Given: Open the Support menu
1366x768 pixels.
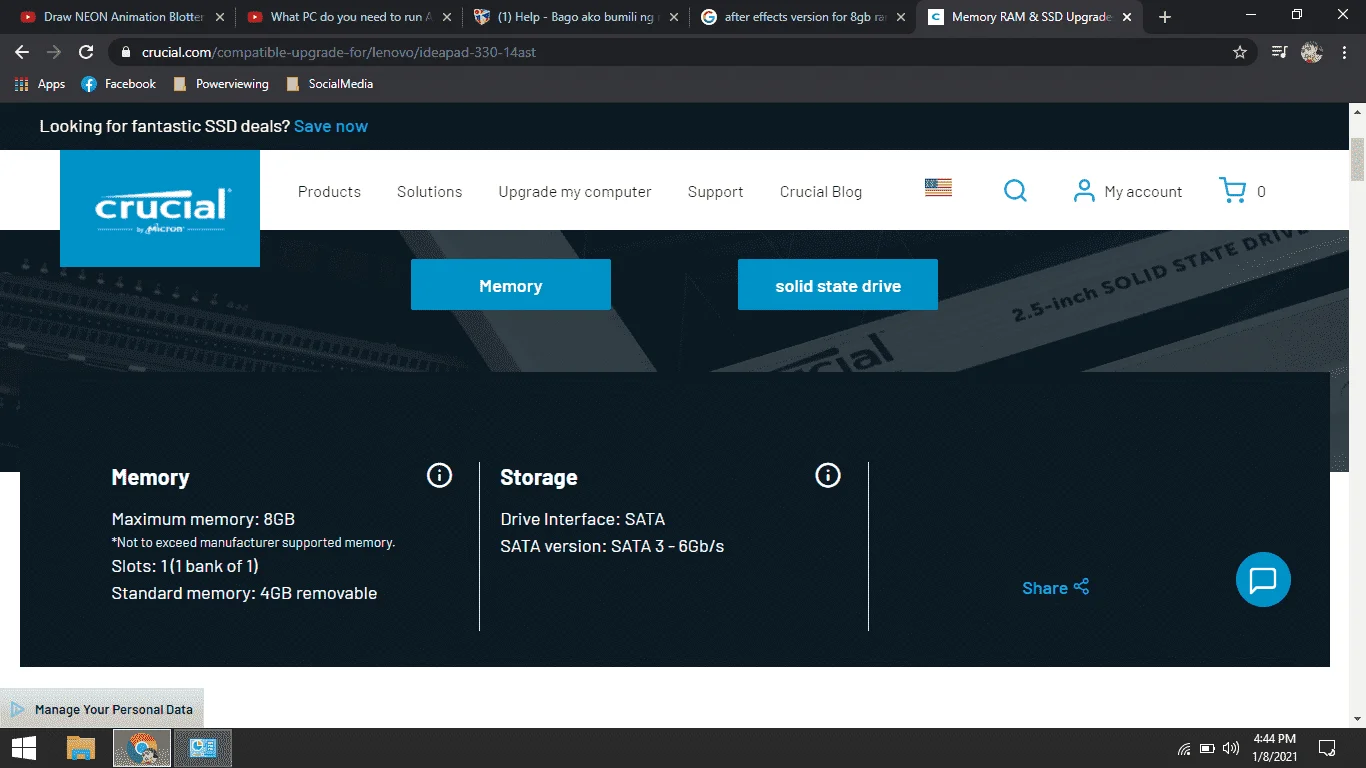Looking at the screenshot, I should coord(715,191).
